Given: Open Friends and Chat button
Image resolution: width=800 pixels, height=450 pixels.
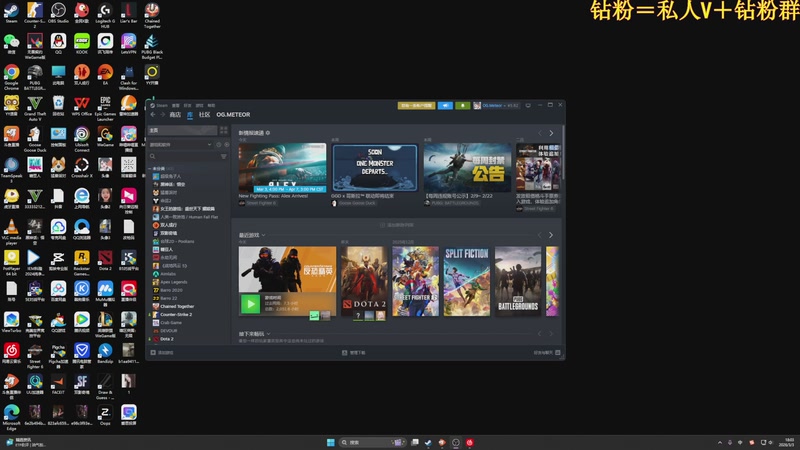Looking at the screenshot, I should coord(547,353).
